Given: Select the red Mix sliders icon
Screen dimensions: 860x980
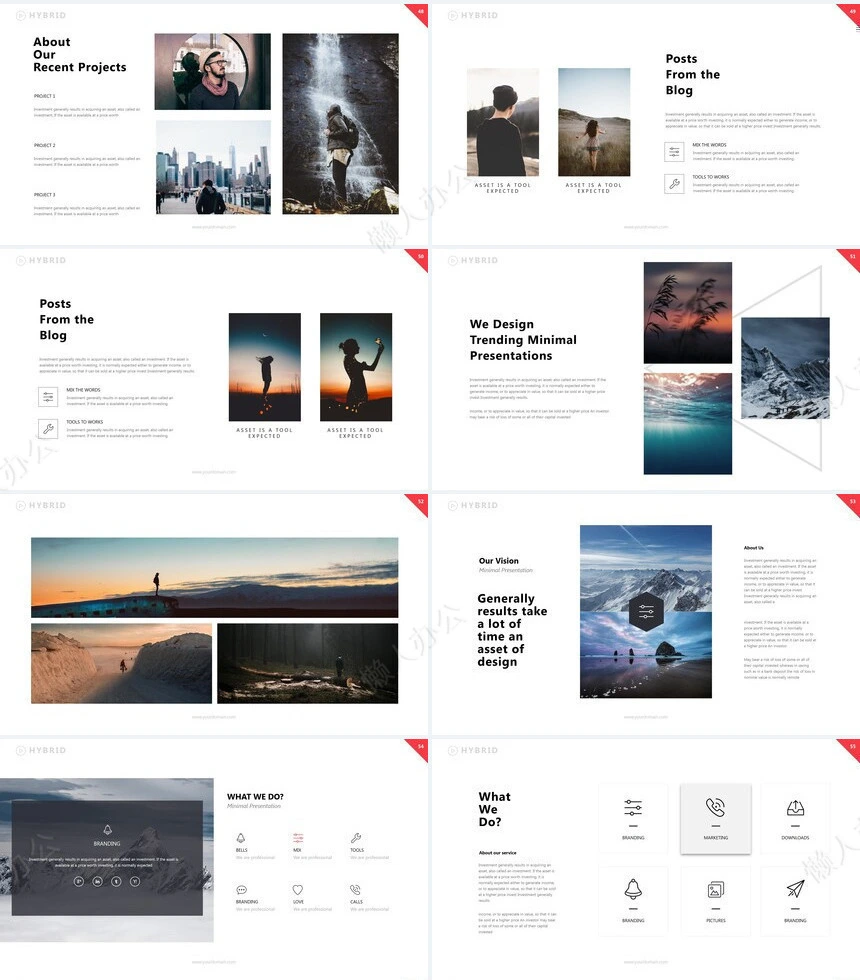Looking at the screenshot, I should (x=298, y=838).
